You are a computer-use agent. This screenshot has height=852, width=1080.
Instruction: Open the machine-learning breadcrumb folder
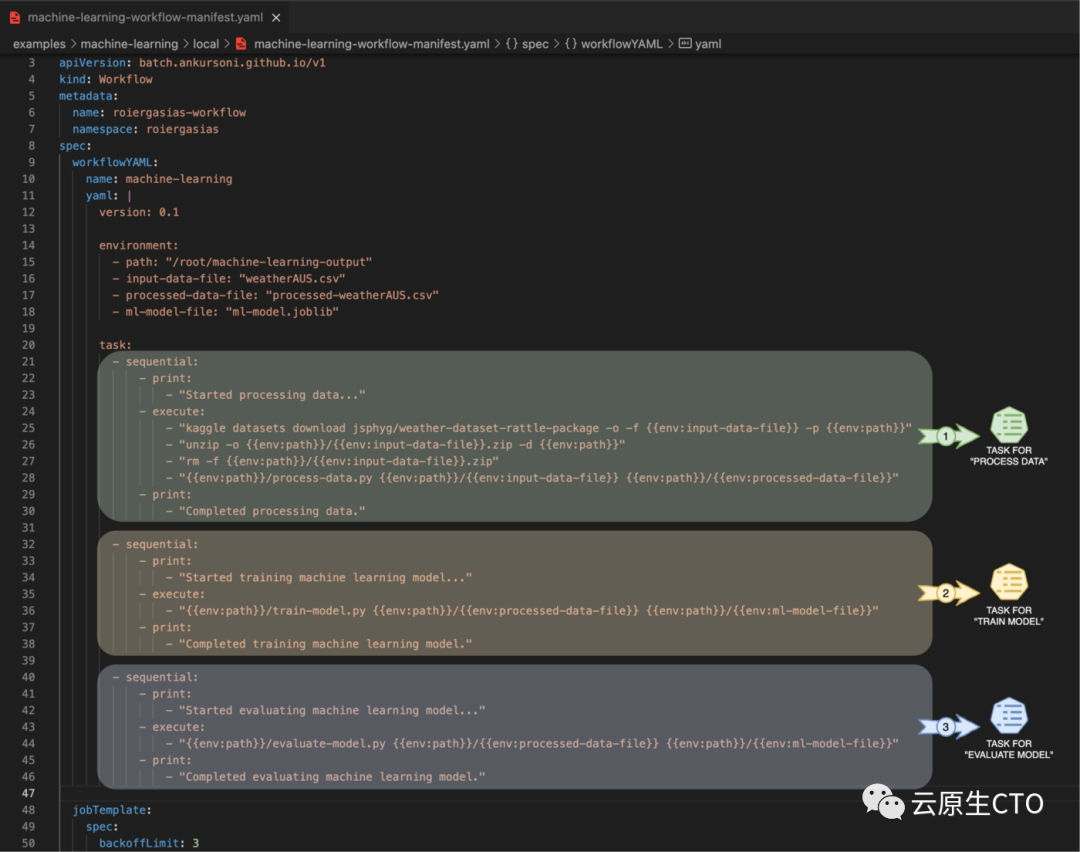click(129, 44)
